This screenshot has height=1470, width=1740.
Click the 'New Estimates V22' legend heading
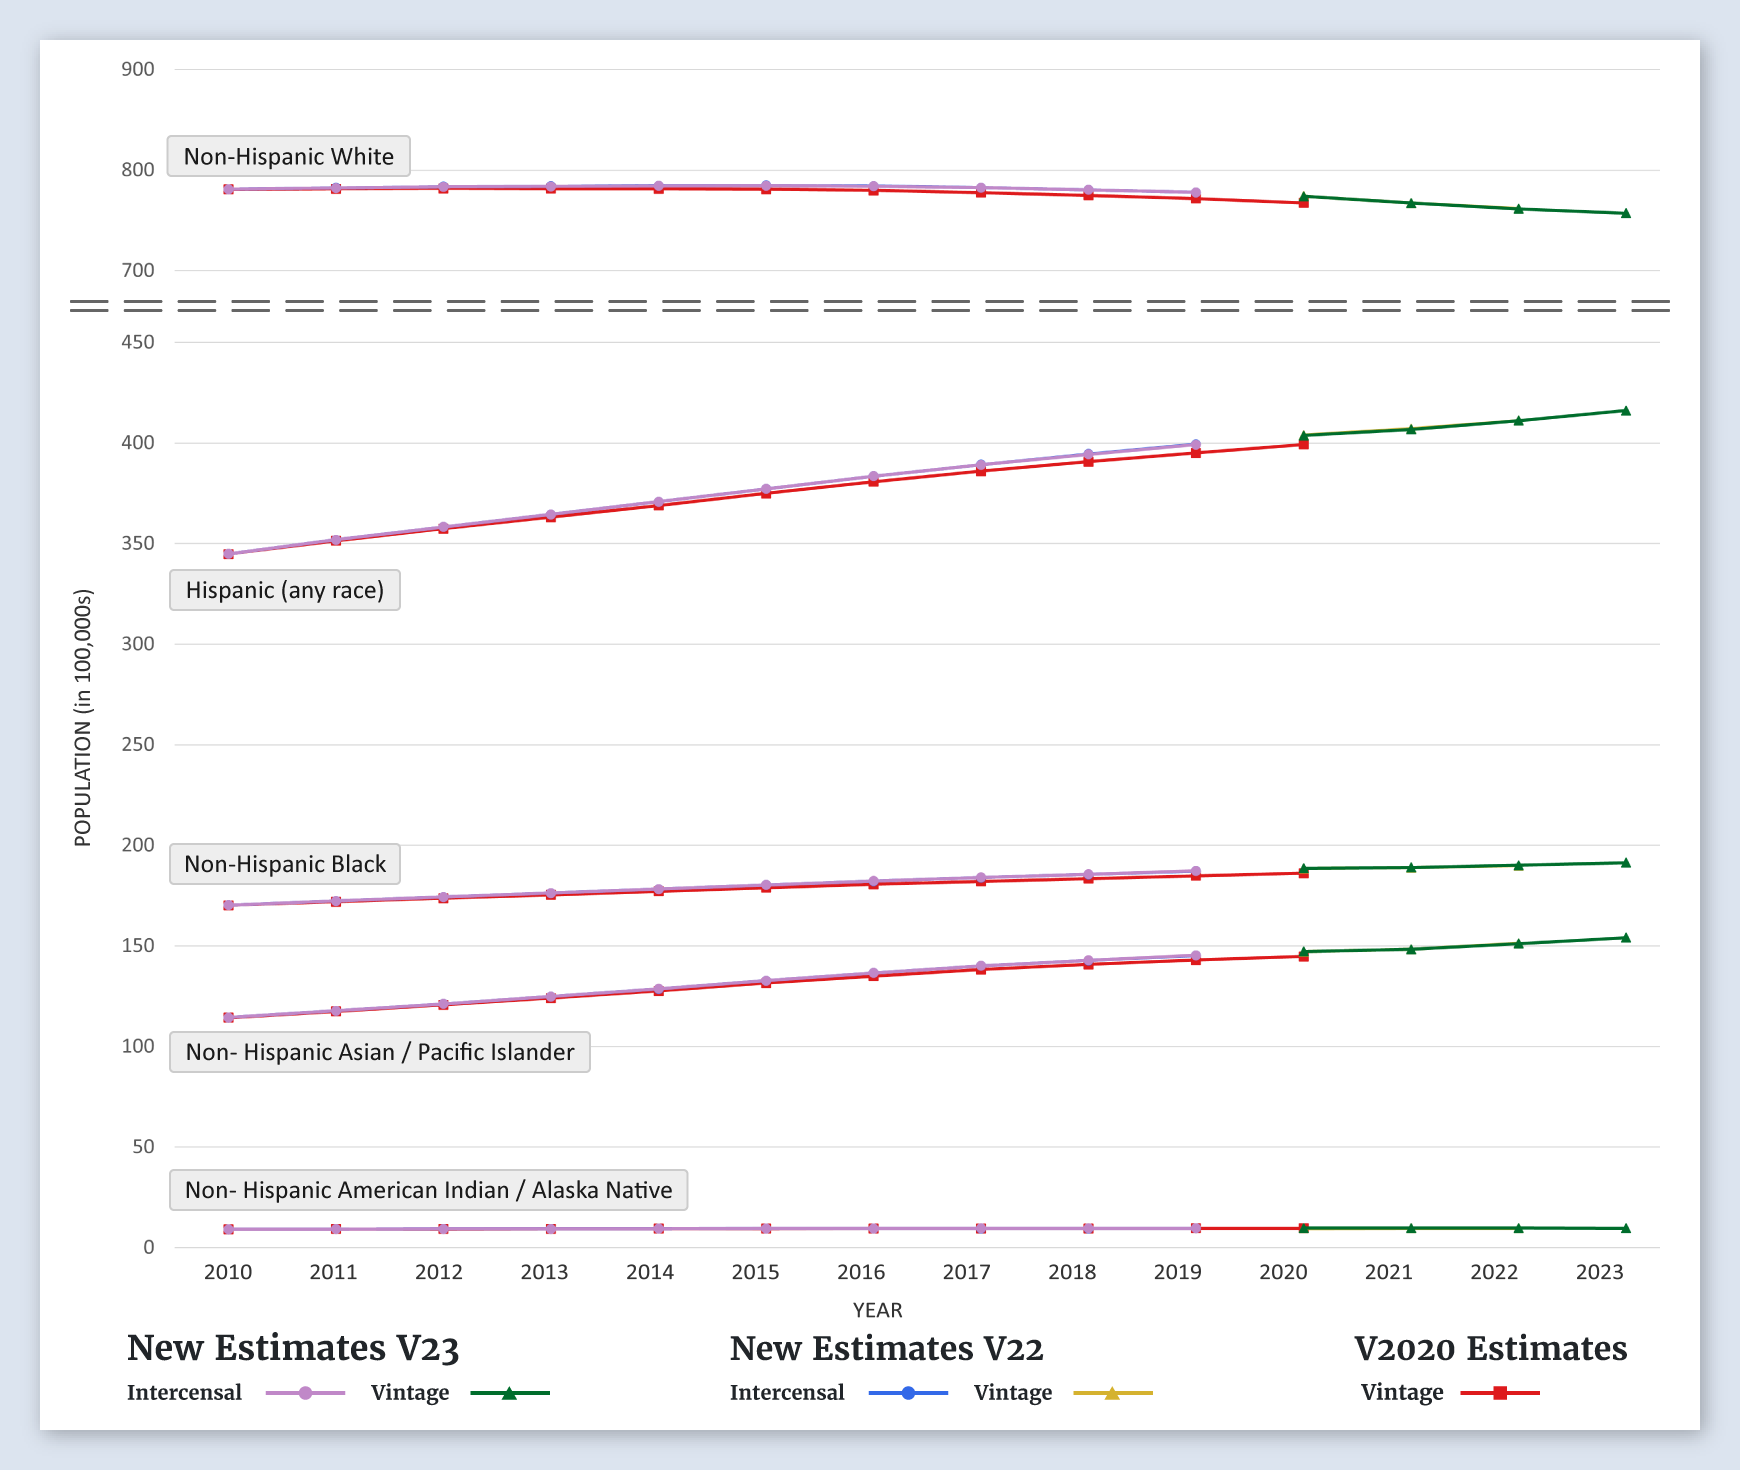tap(886, 1348)
